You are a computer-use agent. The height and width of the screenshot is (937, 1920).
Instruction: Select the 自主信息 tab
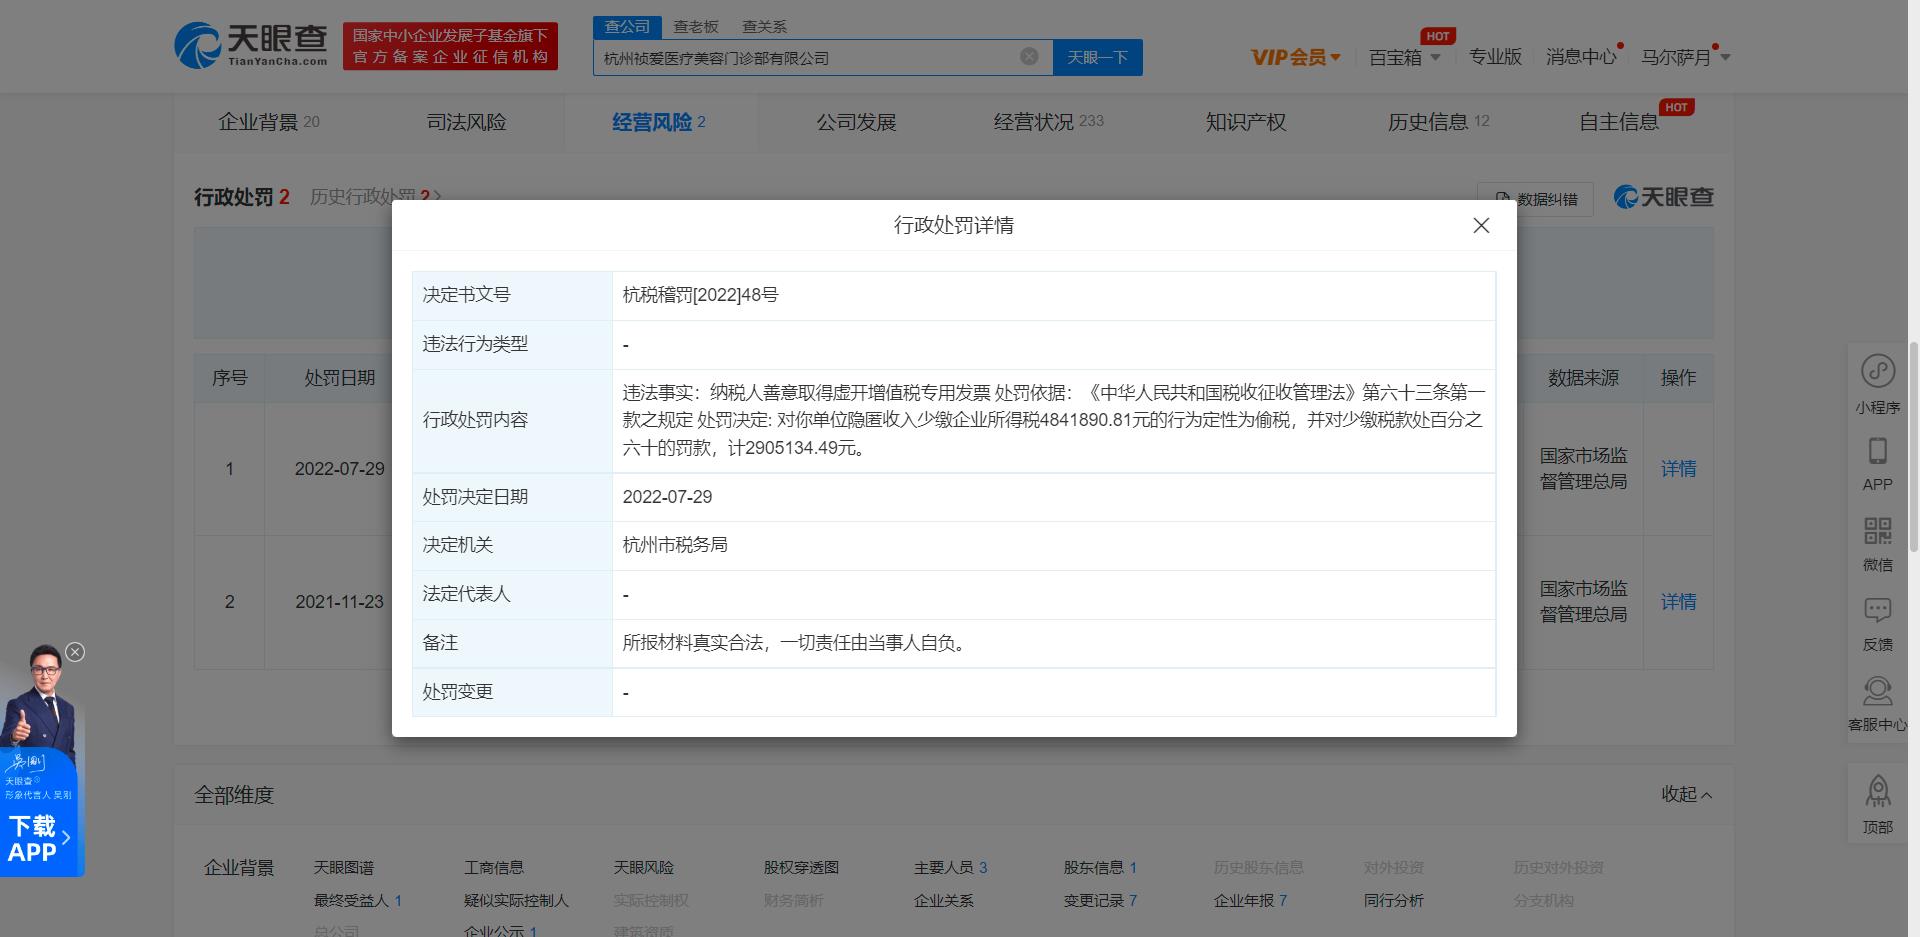coord(1619,122)
